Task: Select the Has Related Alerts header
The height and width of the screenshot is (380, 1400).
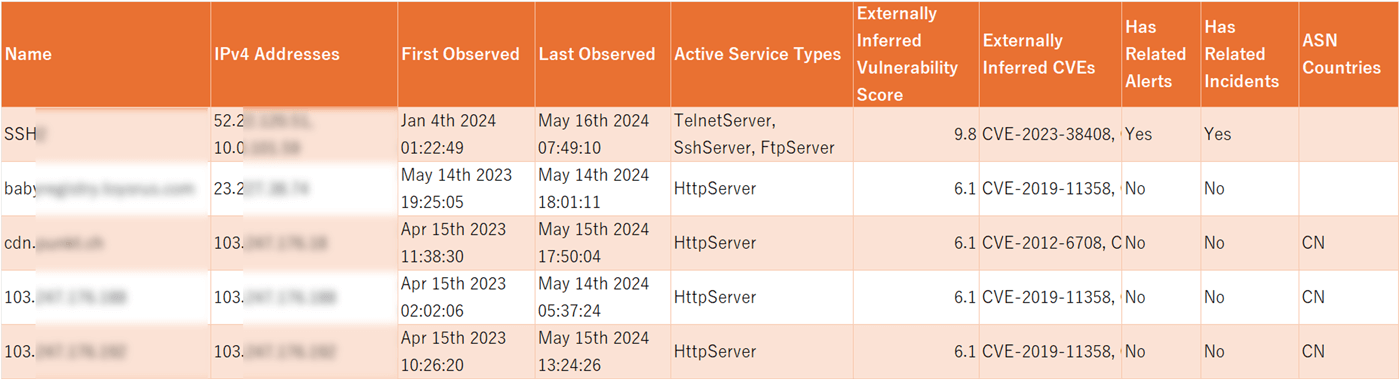Action: [x=1161, y=54]
